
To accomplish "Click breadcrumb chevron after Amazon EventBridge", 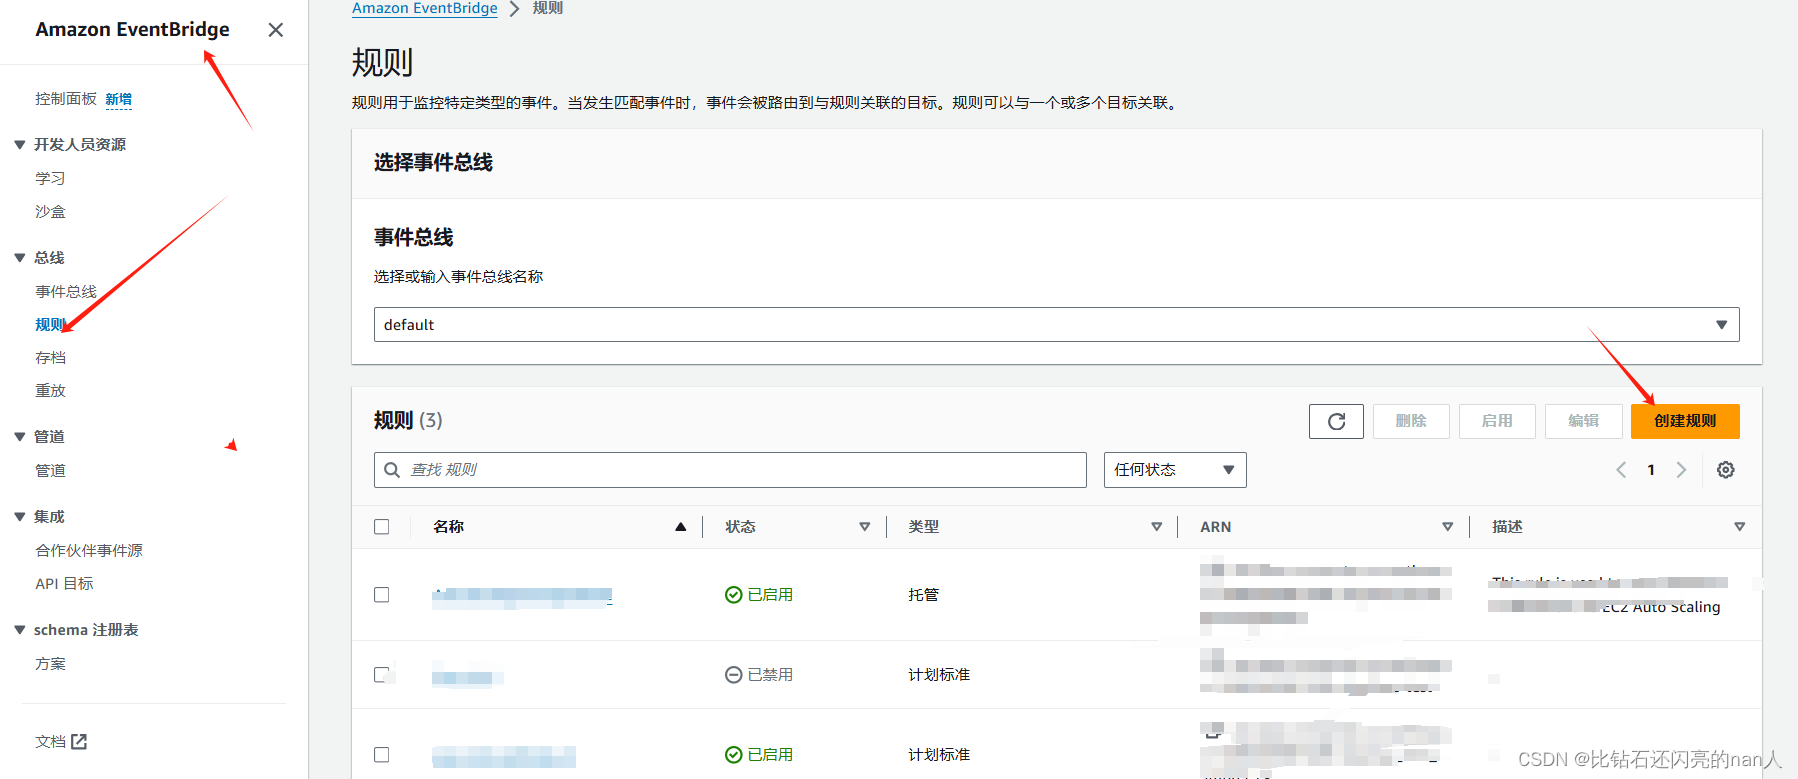I will pyautogui.click(x=514, y=8).
